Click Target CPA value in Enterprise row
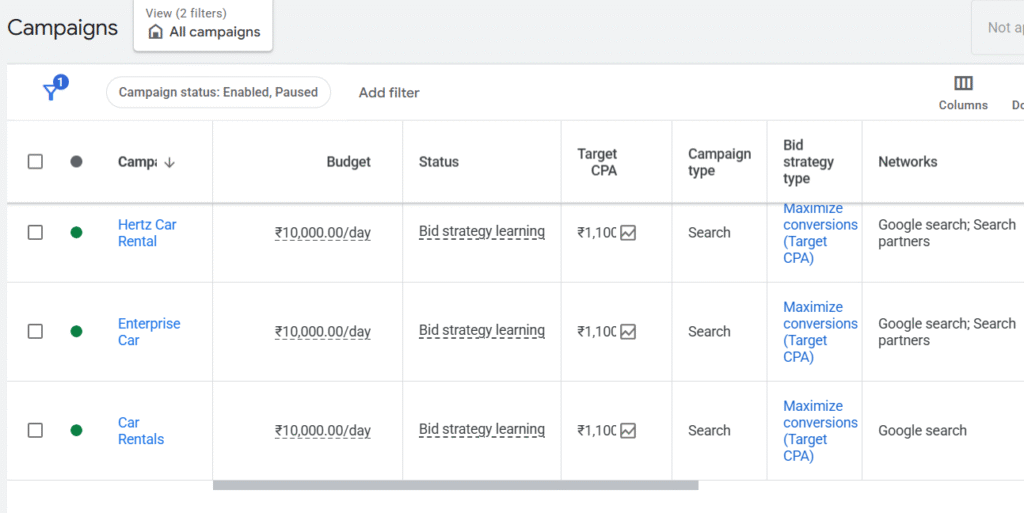Viewport: 1024px width, 513px height. tap(596, 332)
